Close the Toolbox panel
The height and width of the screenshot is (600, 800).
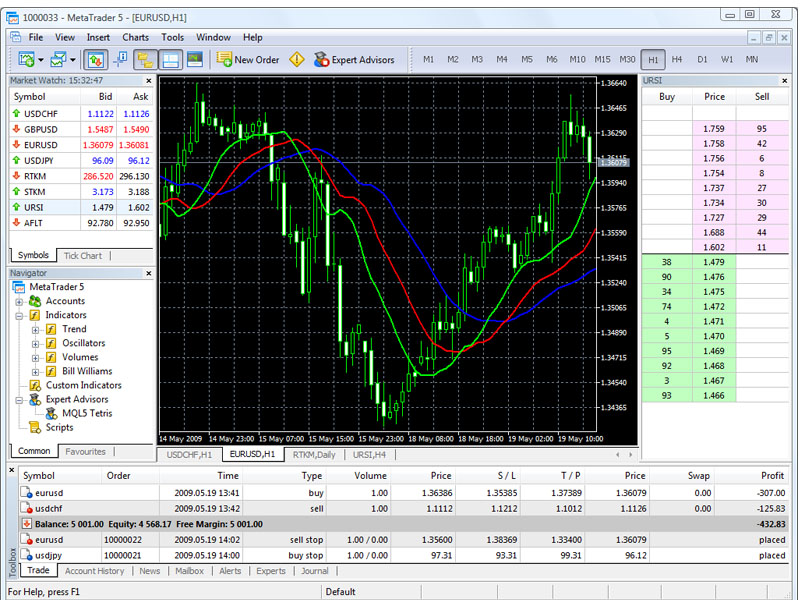(x=12, y=470)
